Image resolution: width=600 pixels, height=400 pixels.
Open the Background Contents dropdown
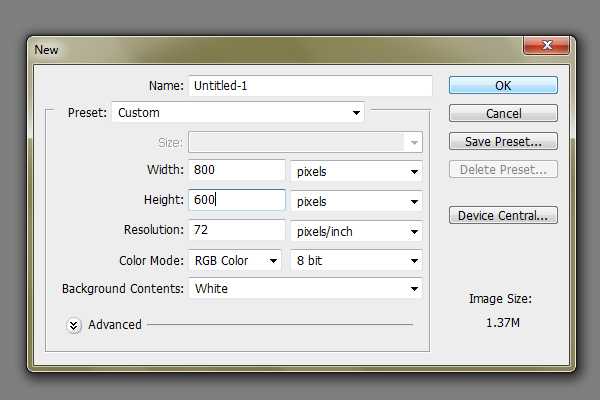(305, 289)
